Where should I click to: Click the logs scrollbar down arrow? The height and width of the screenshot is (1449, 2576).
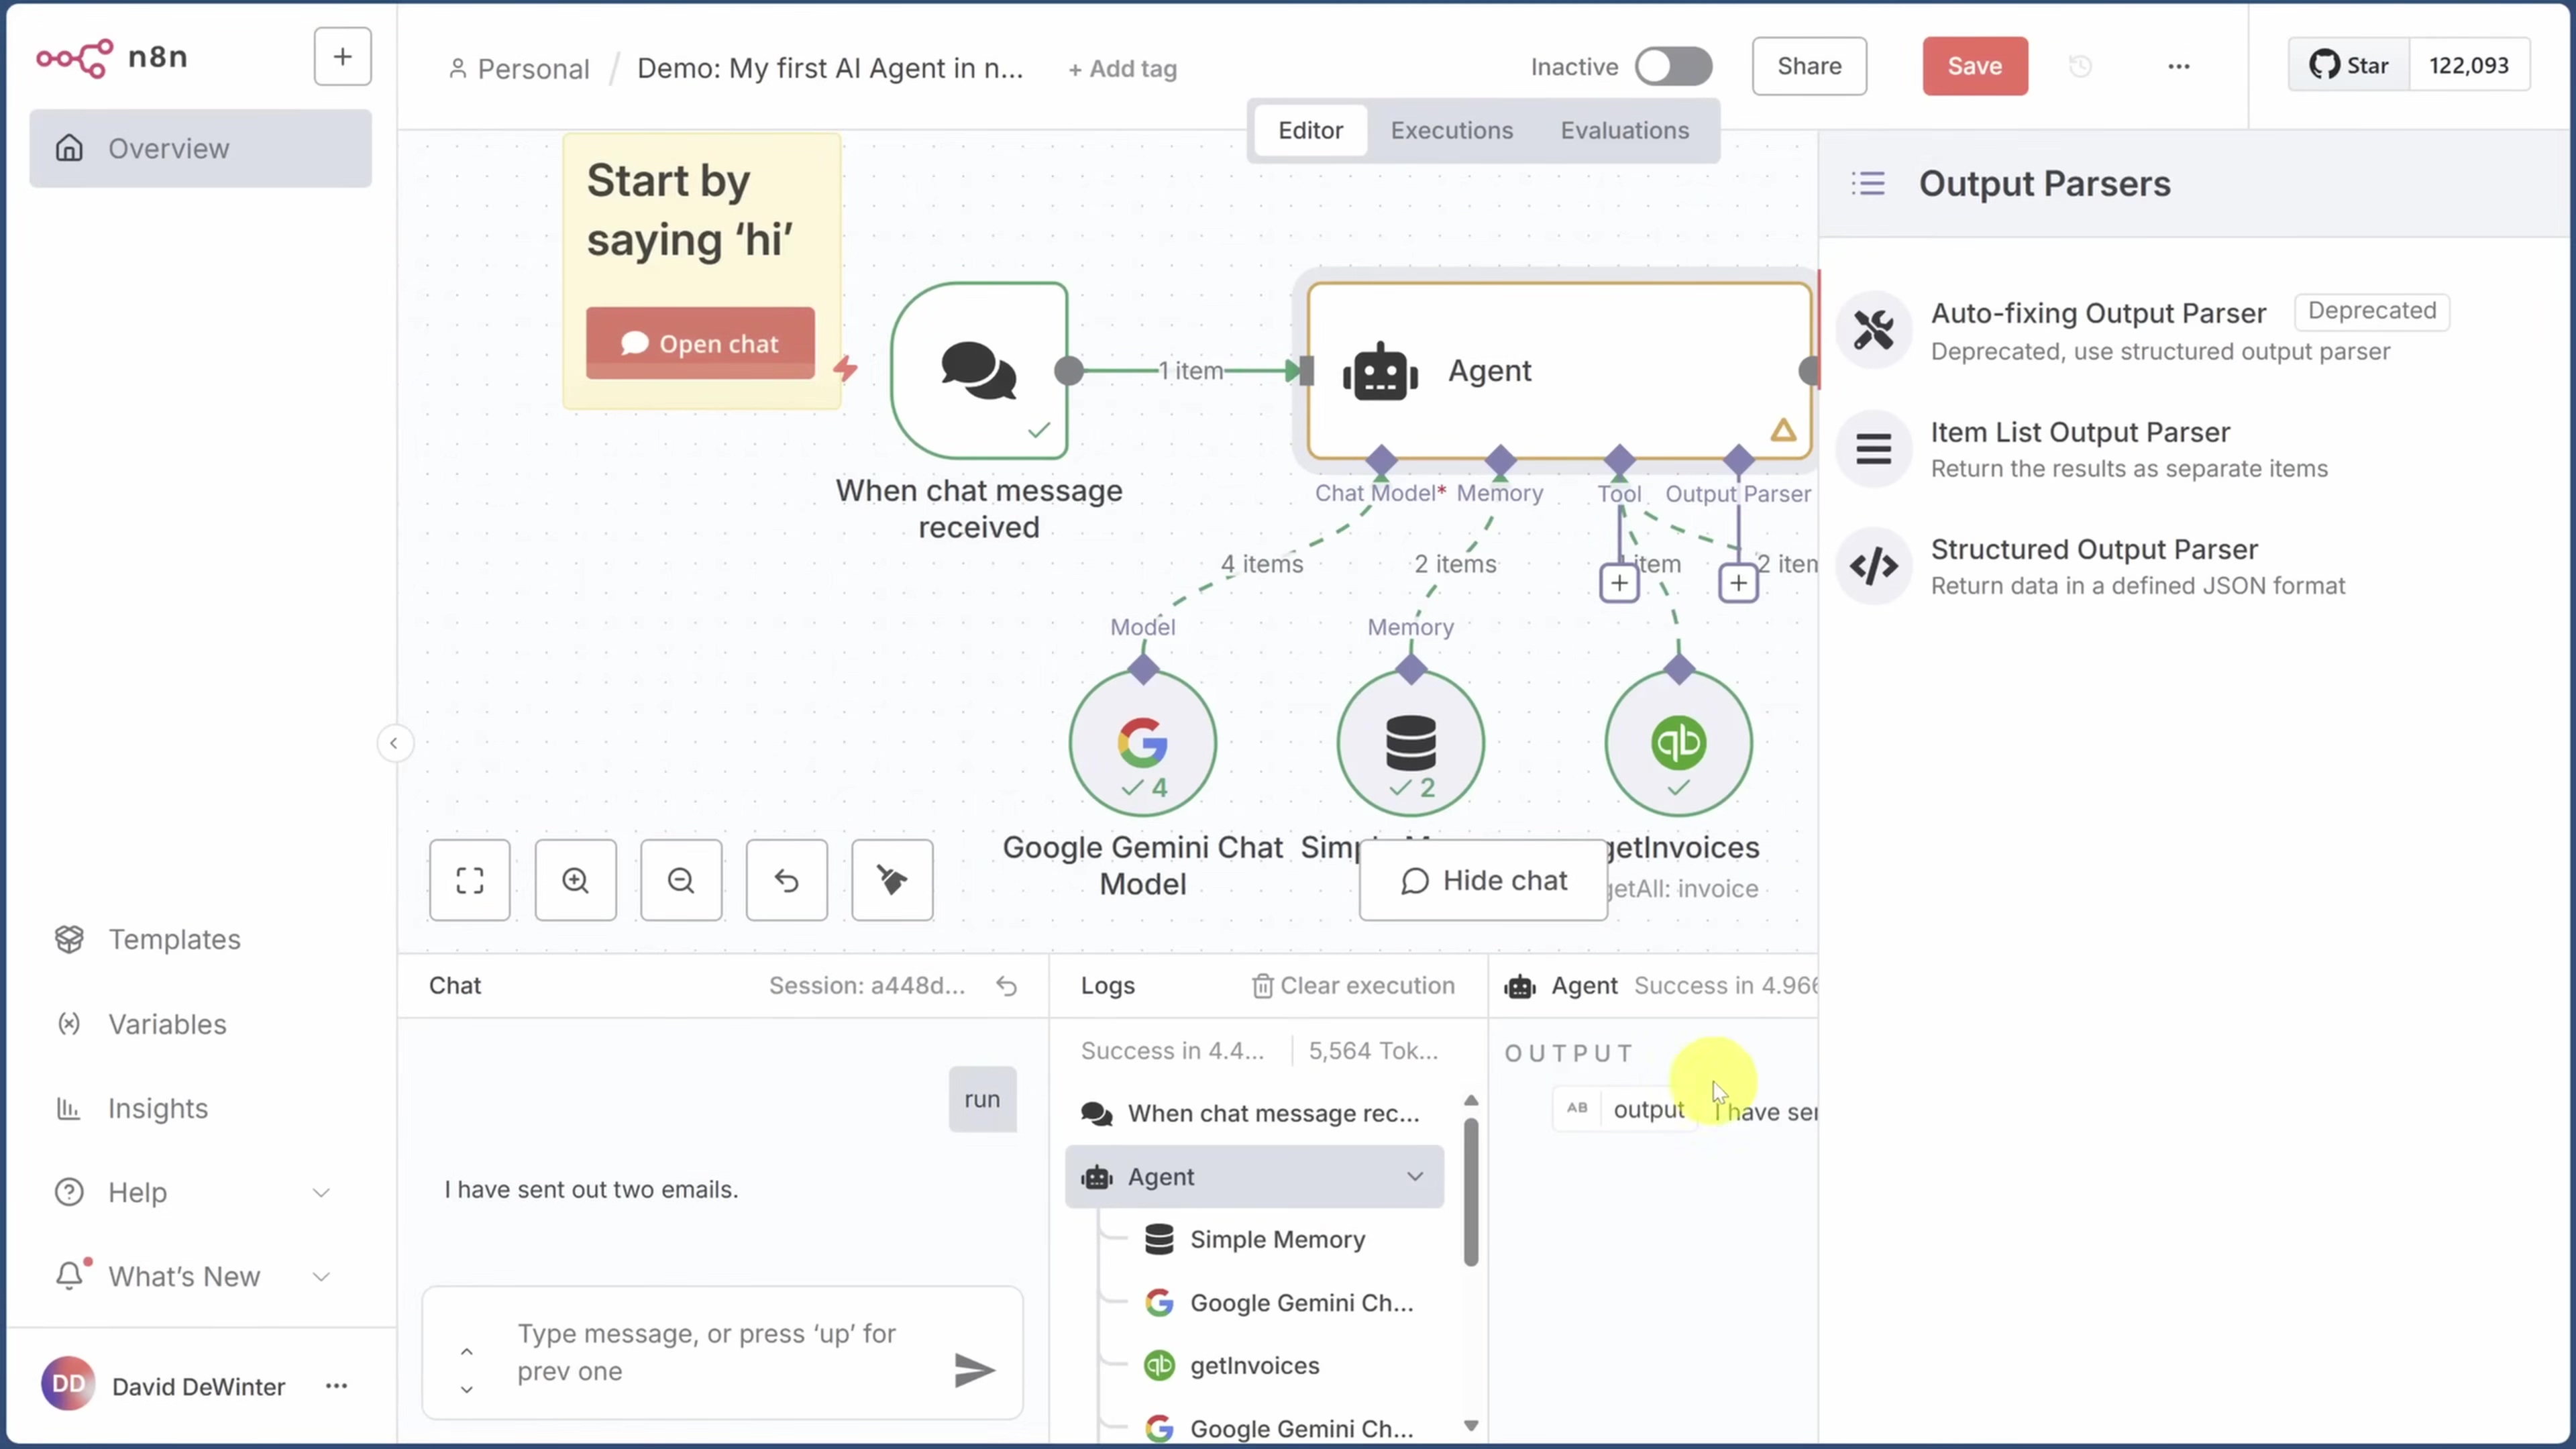tap(1471, 1425)
